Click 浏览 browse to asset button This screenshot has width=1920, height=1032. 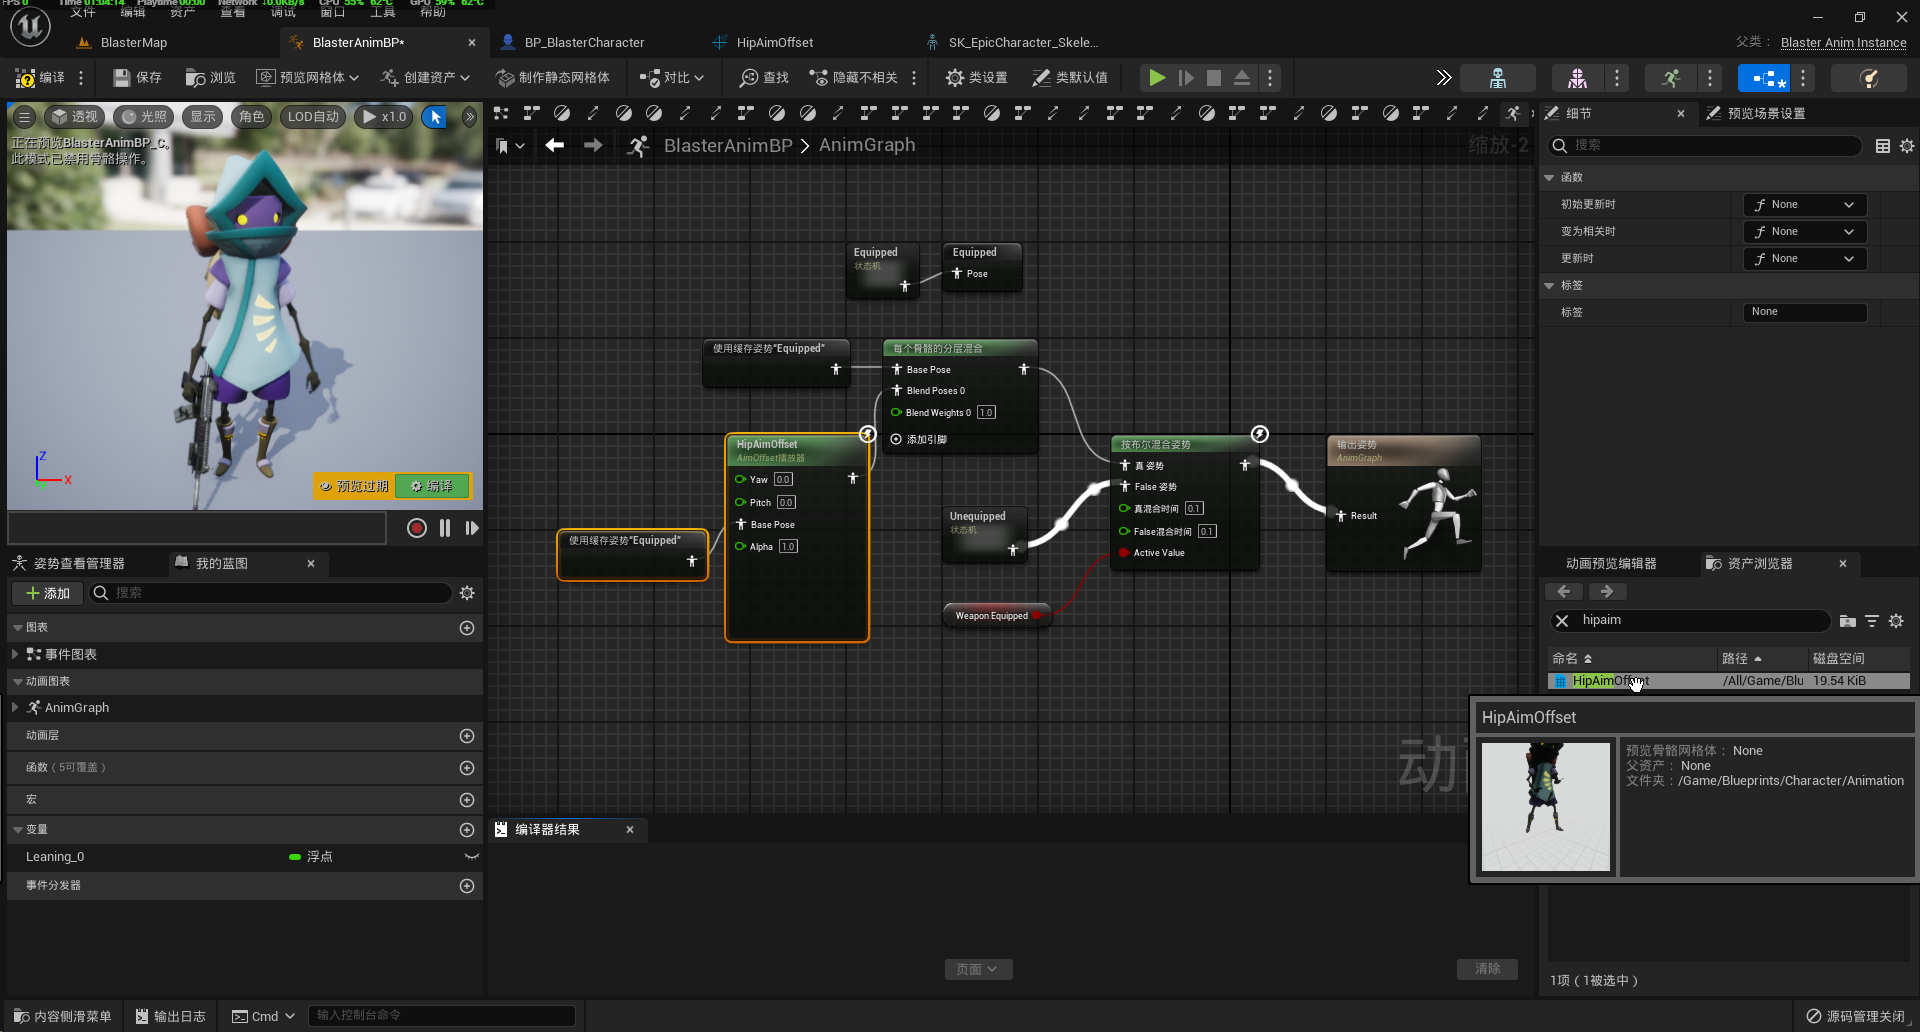click(211, 78)
